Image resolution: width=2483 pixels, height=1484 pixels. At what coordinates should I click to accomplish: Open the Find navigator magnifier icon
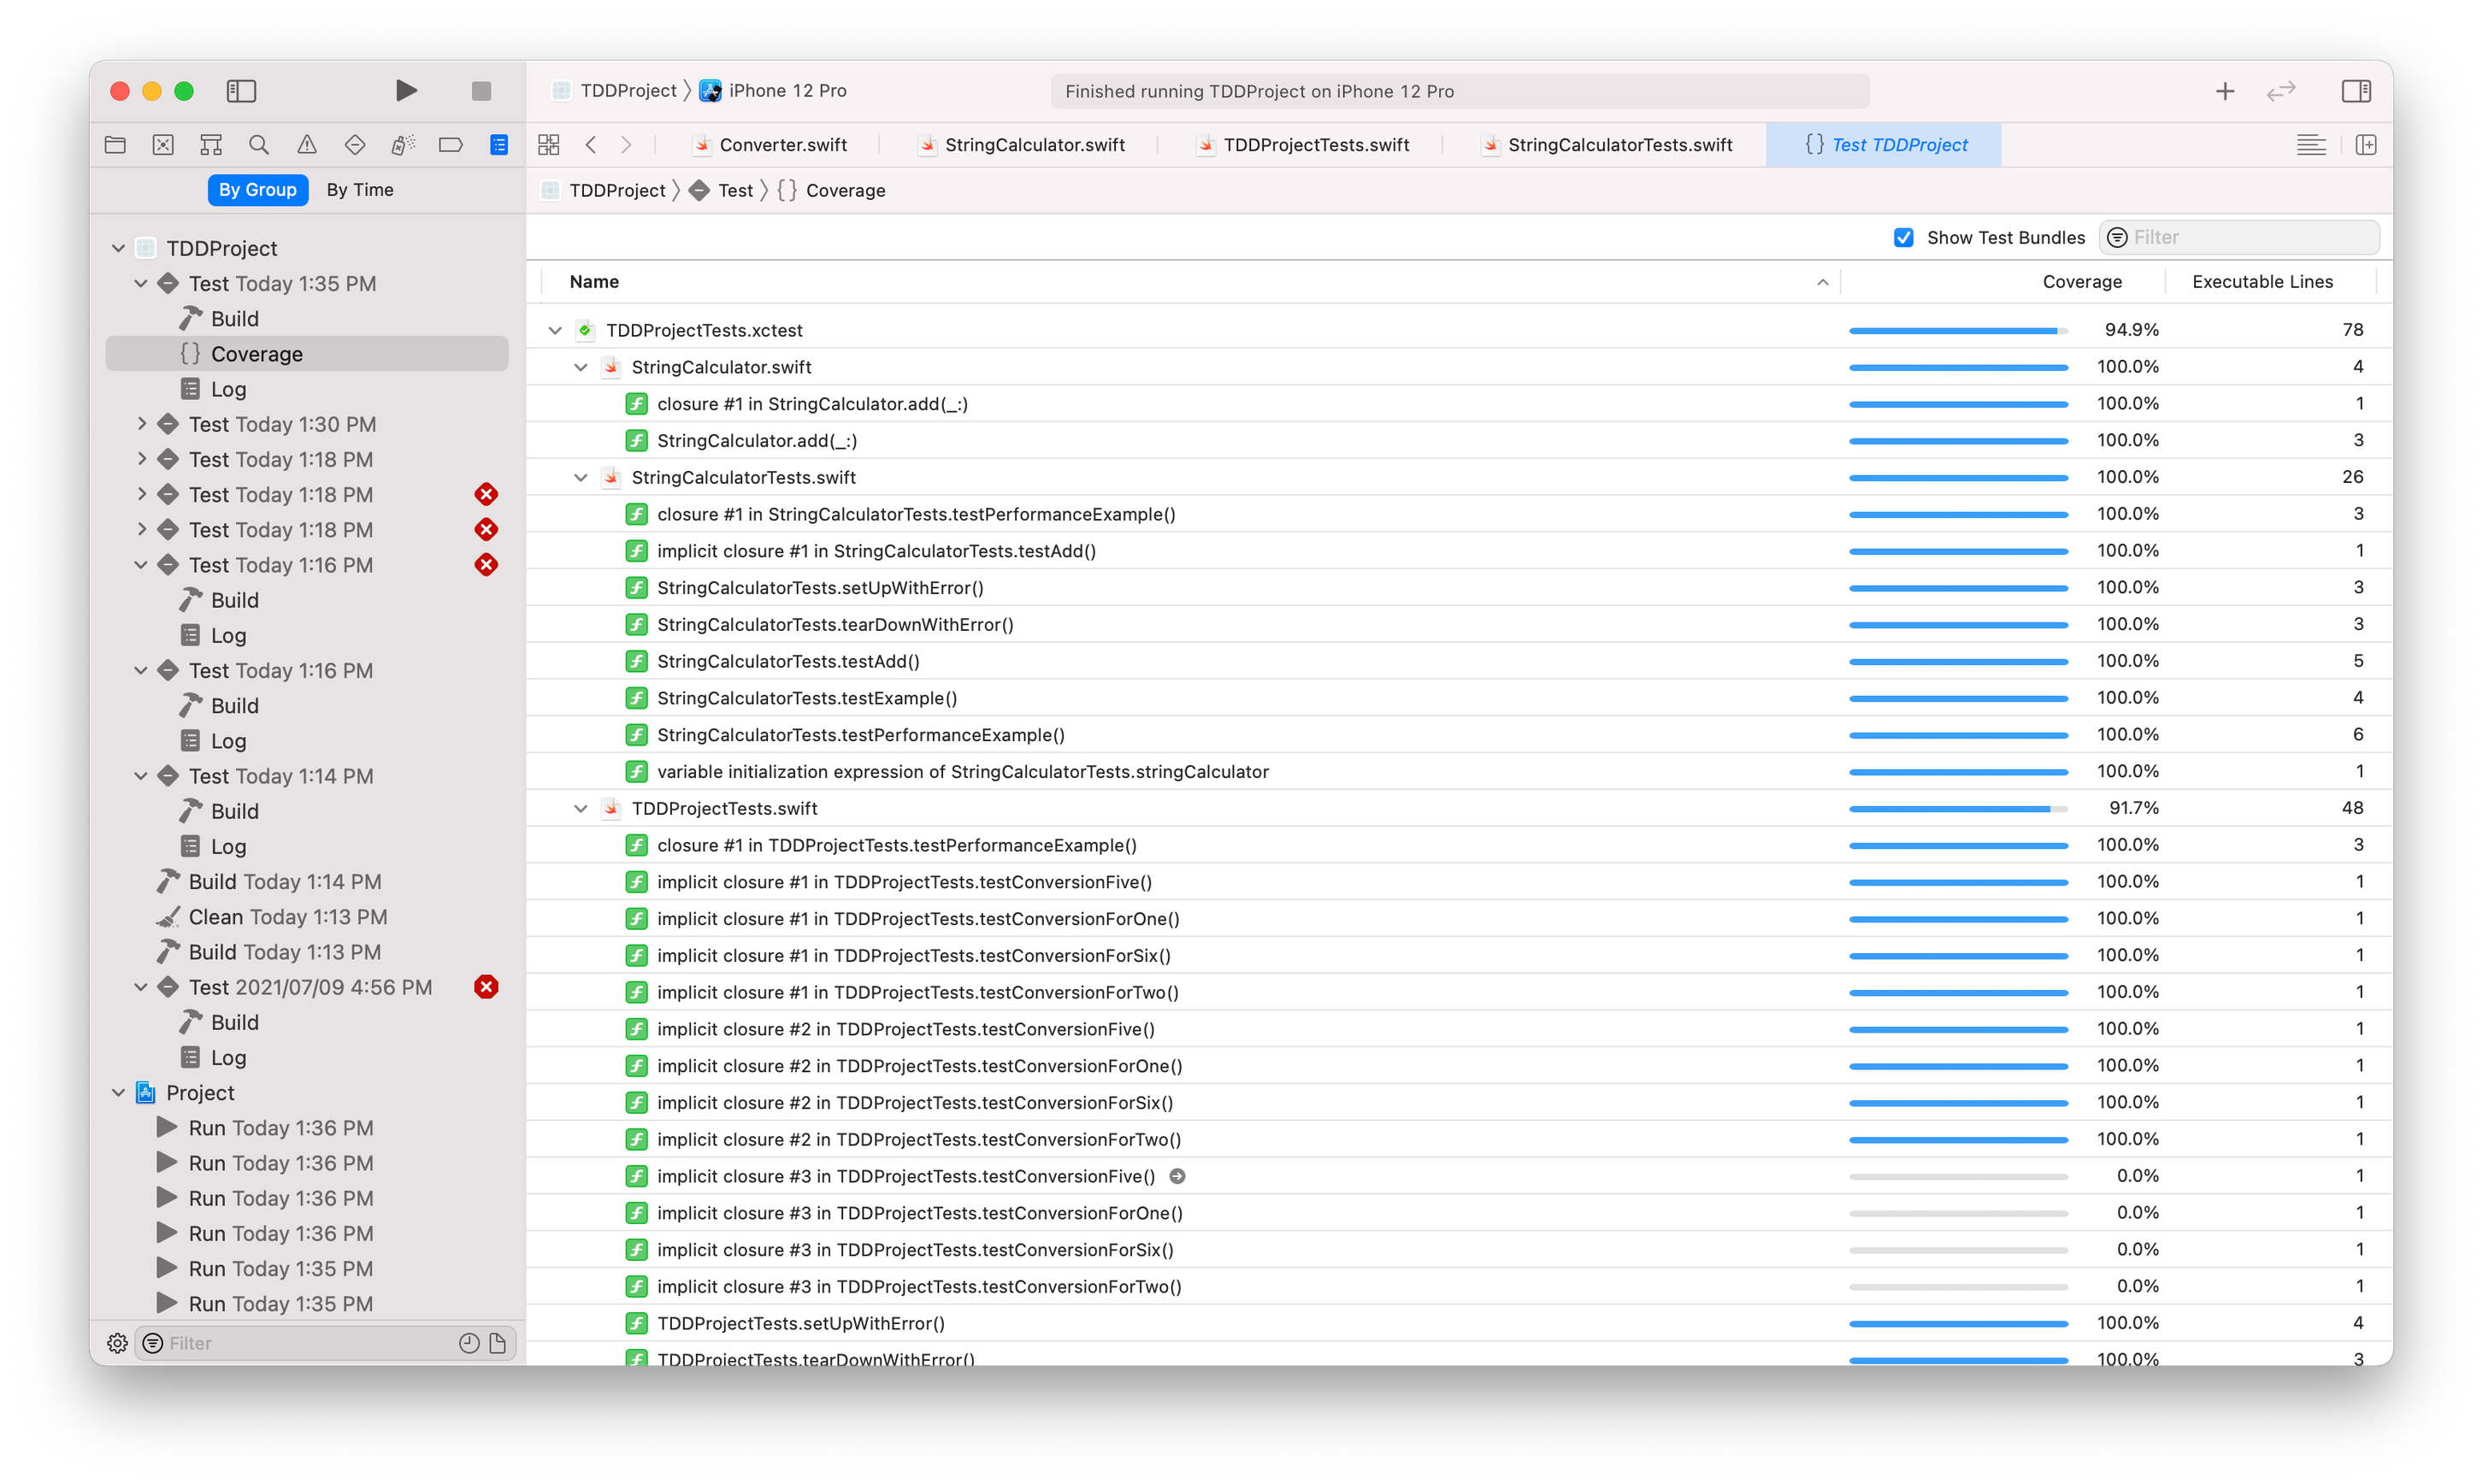(259, 145)
